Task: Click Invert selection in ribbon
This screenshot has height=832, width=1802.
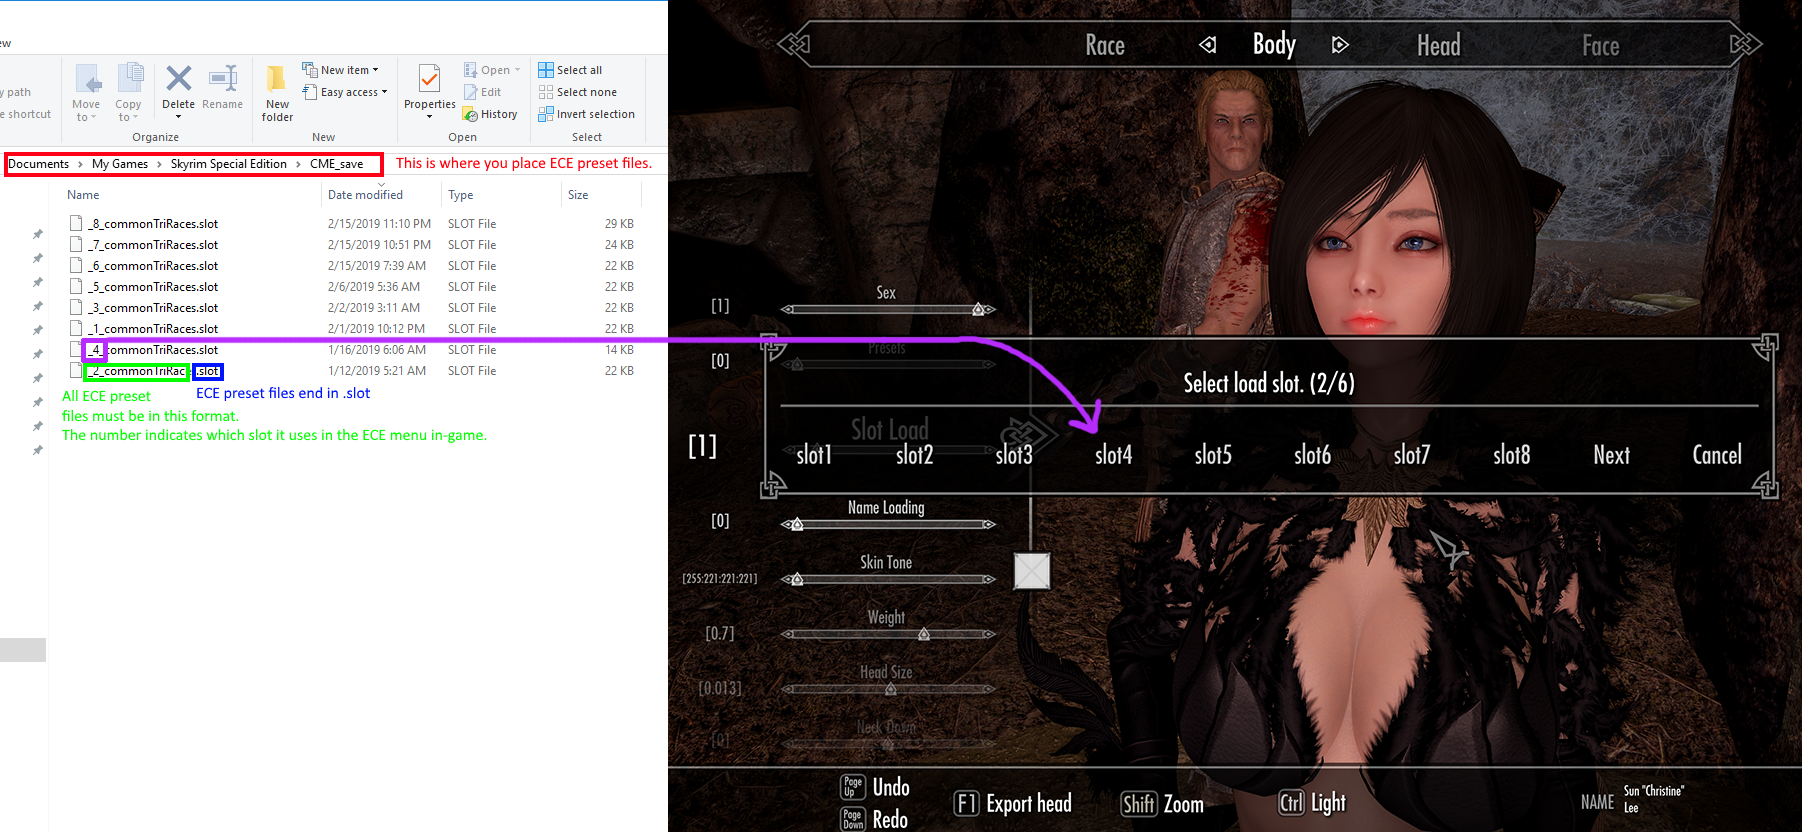Action: click(x=586, y=114)
